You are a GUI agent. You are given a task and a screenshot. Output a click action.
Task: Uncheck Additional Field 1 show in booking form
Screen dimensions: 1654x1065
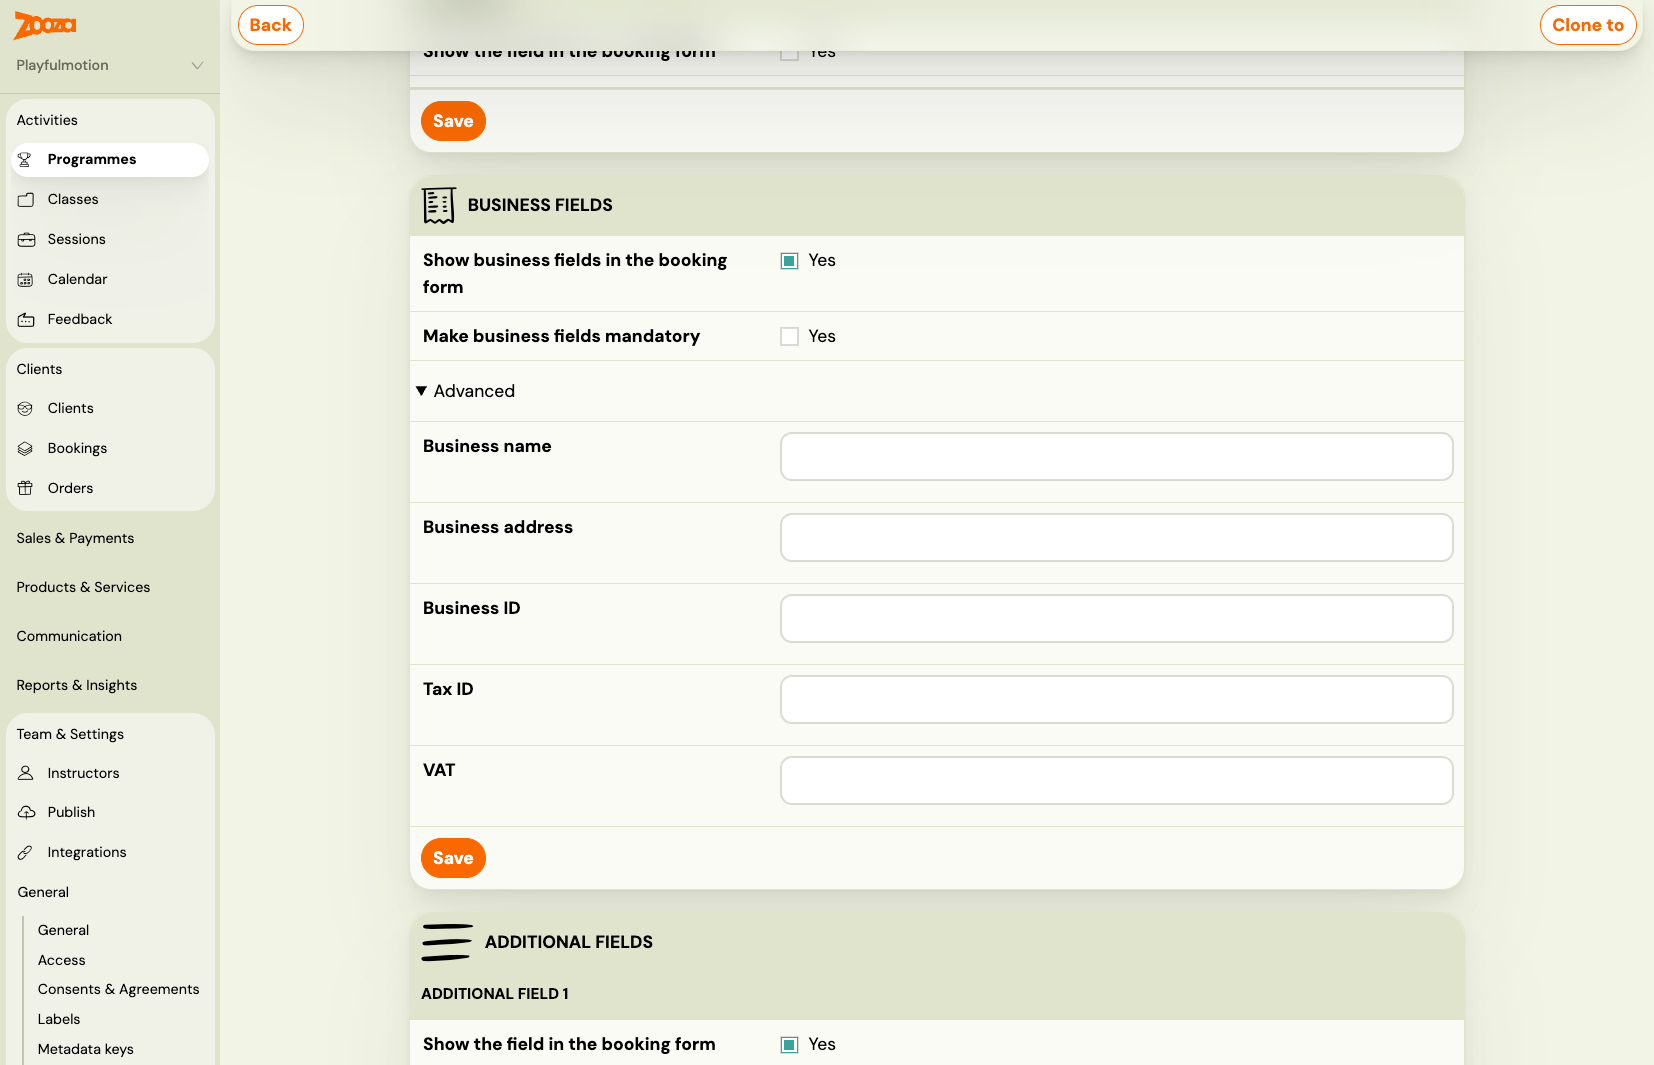(x=790, y=1045)
